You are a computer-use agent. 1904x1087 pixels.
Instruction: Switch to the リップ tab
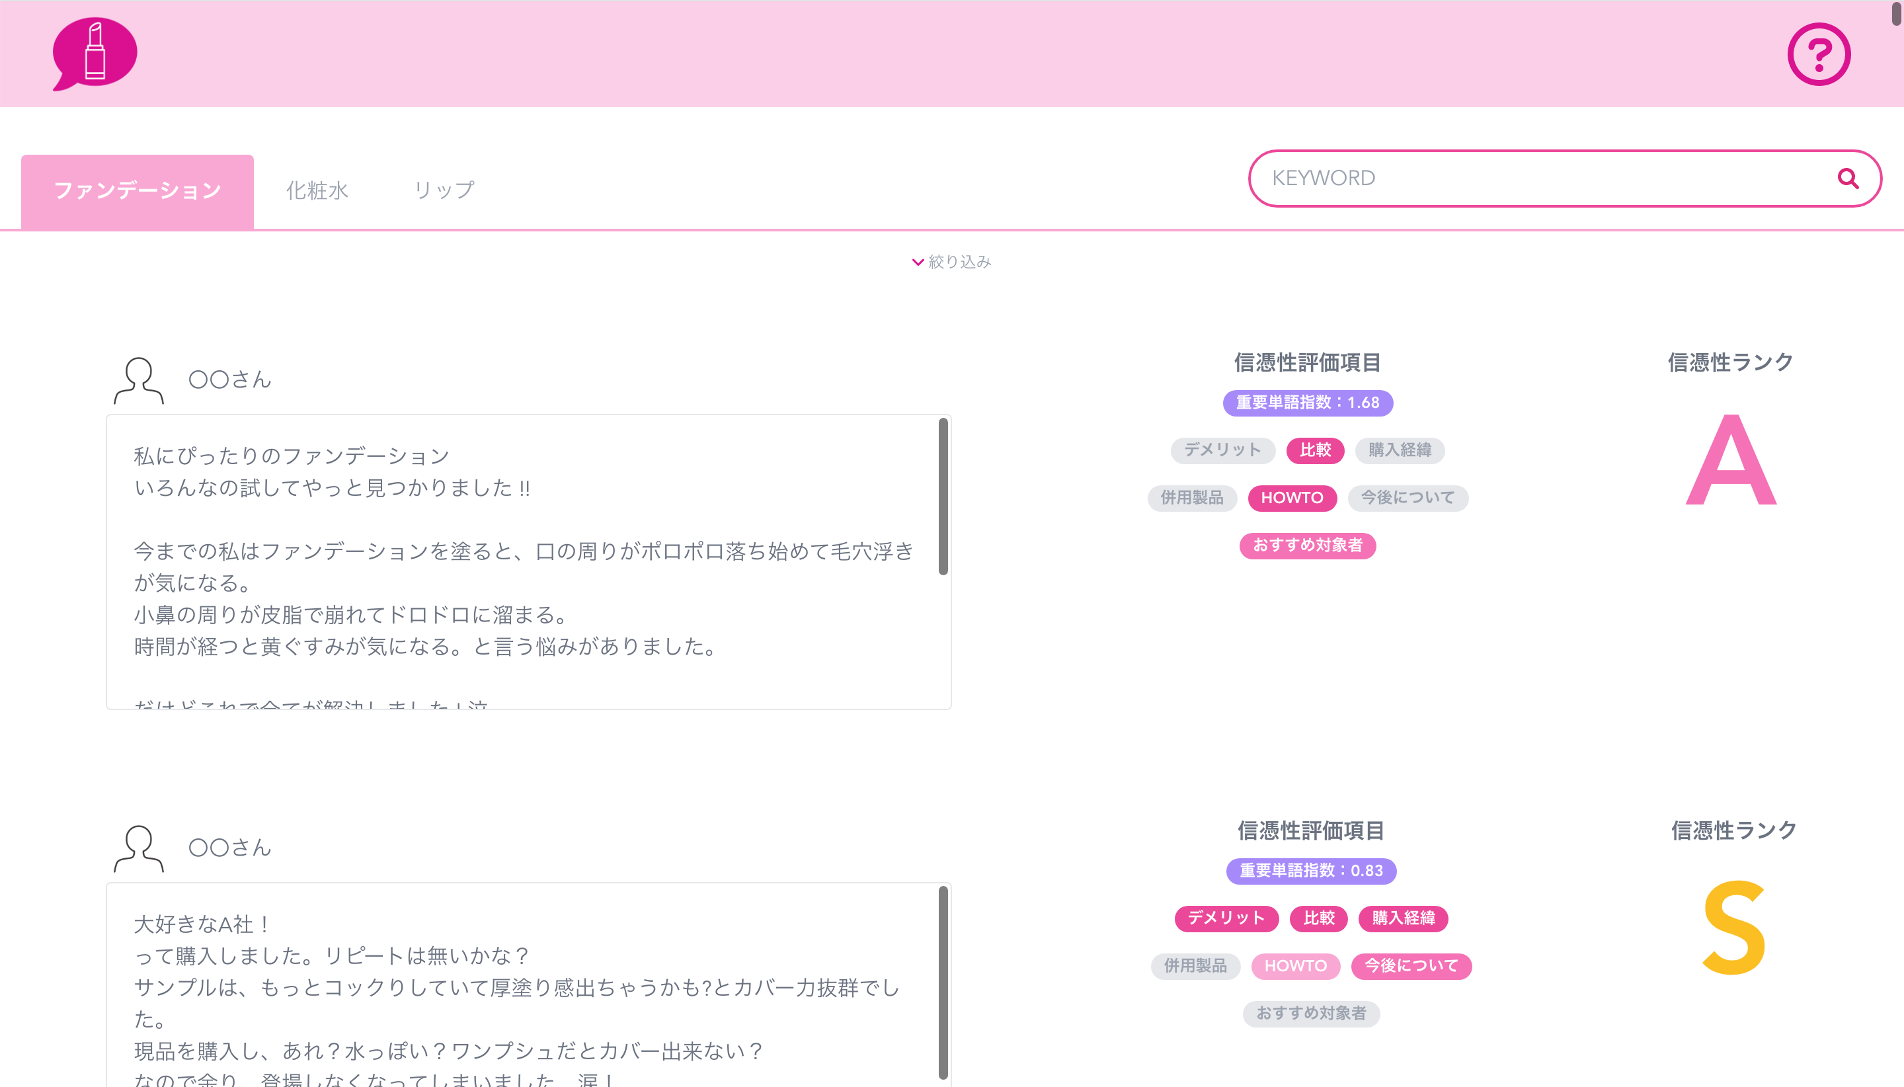click(x=444, y=190)
